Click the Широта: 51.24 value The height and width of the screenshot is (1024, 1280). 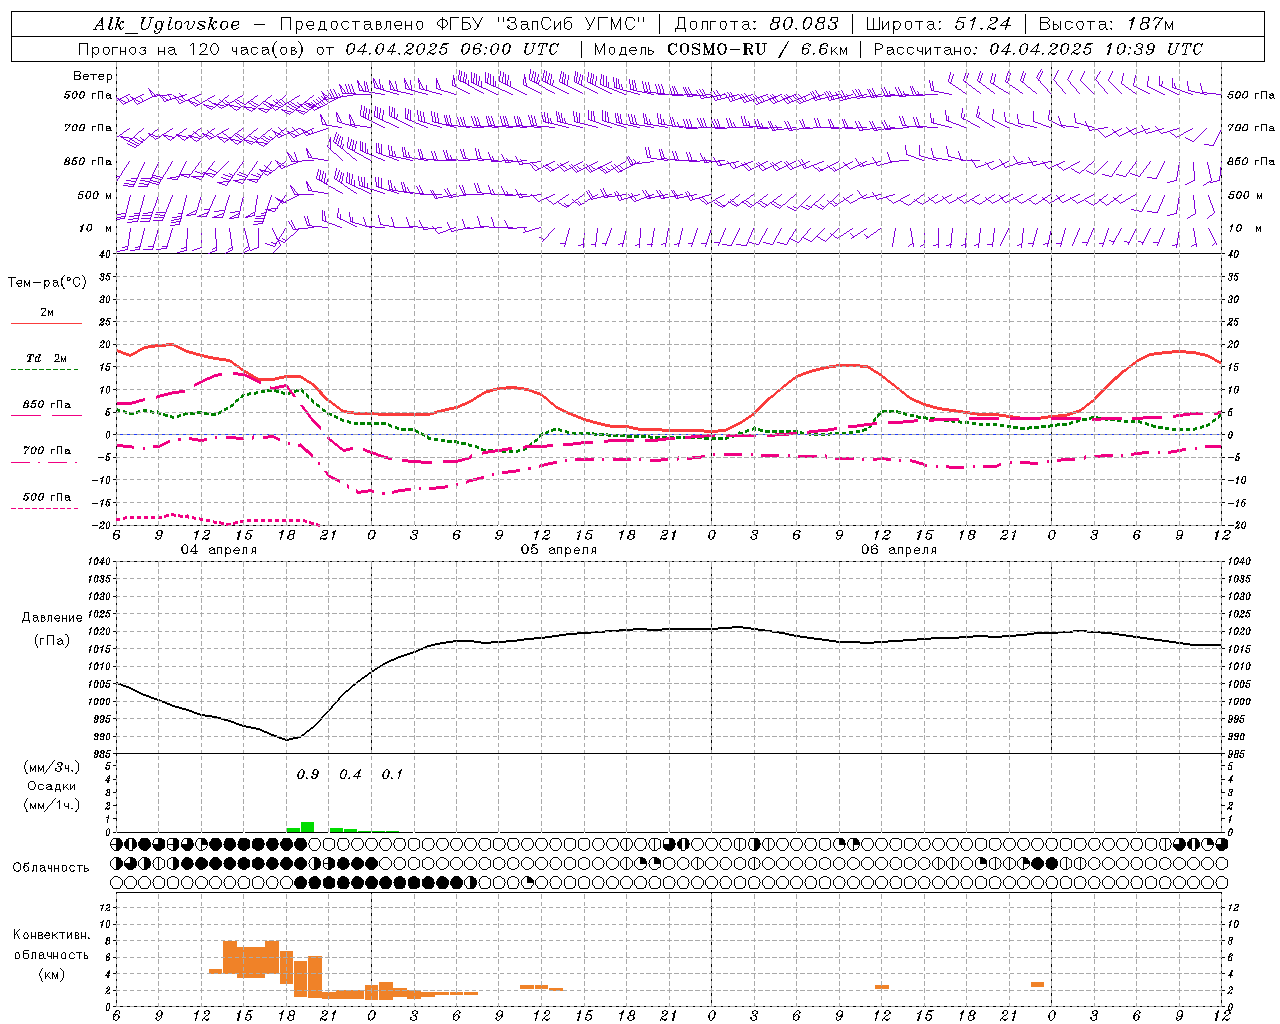938,24
